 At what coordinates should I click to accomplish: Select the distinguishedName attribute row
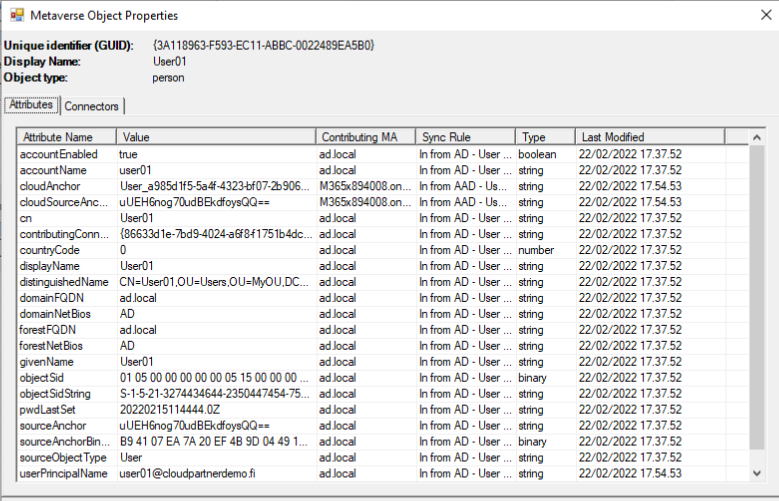(x=63, y=282)
